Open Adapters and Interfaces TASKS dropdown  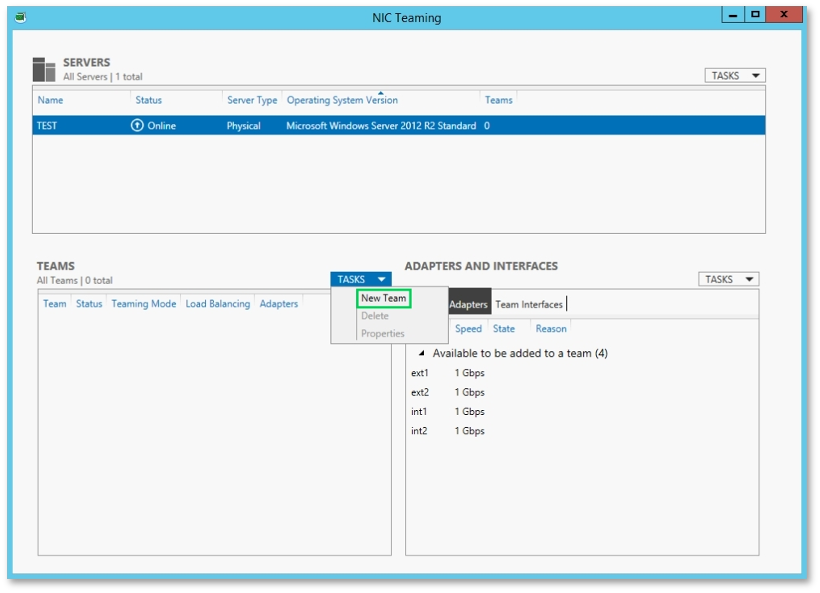[x=728, y=279]
